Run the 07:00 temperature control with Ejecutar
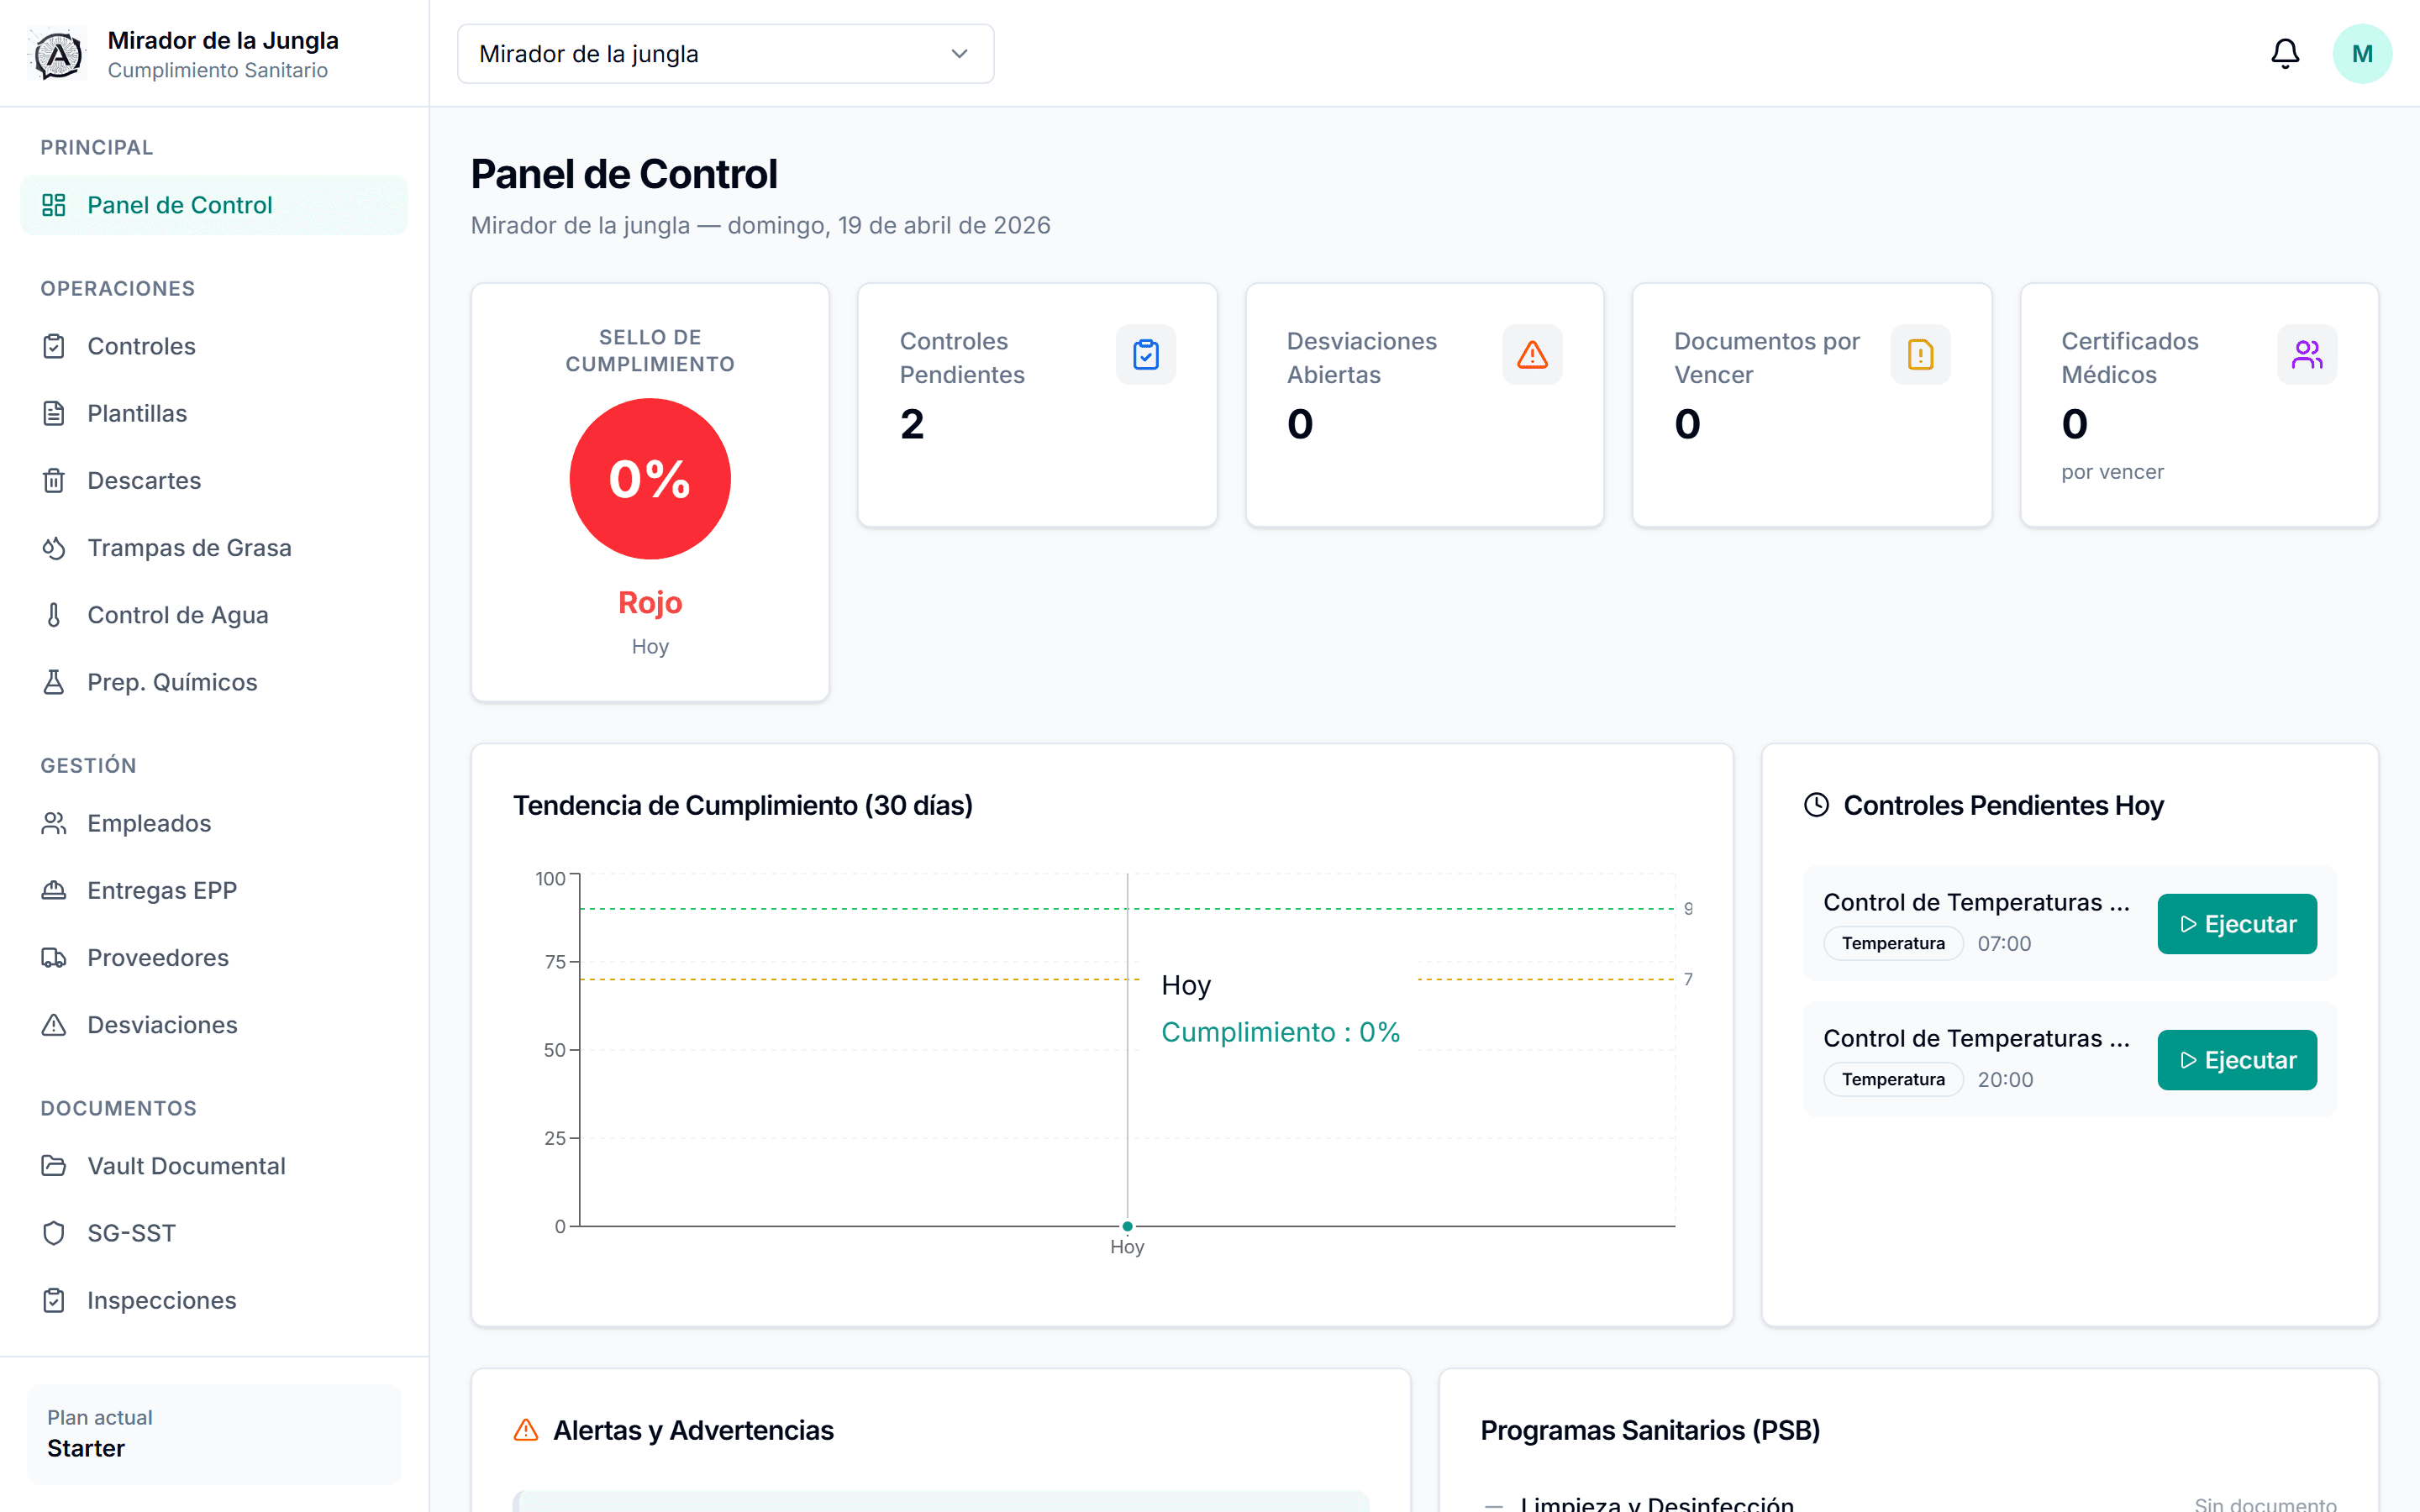The image size is (2420, 1512). pyautogui.click(x=2237, y=924)
